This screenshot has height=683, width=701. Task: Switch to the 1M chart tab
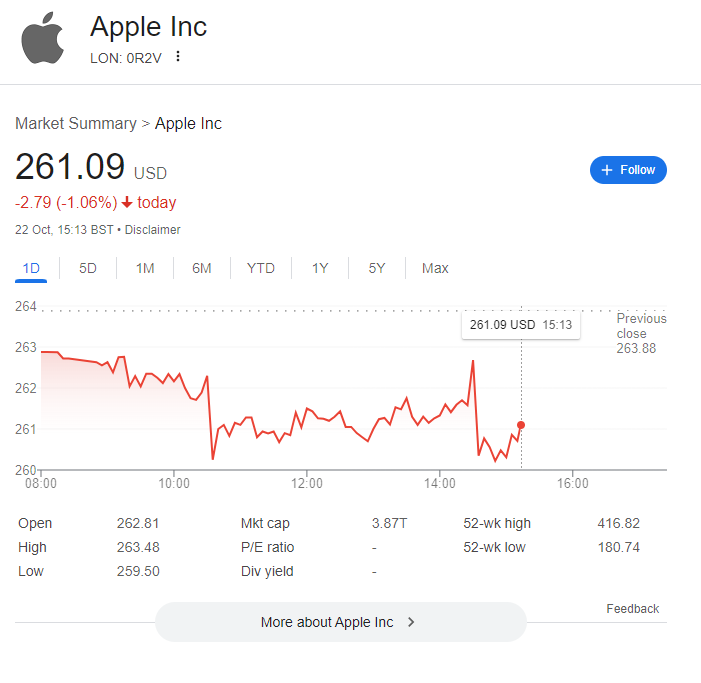pos(145,268)
